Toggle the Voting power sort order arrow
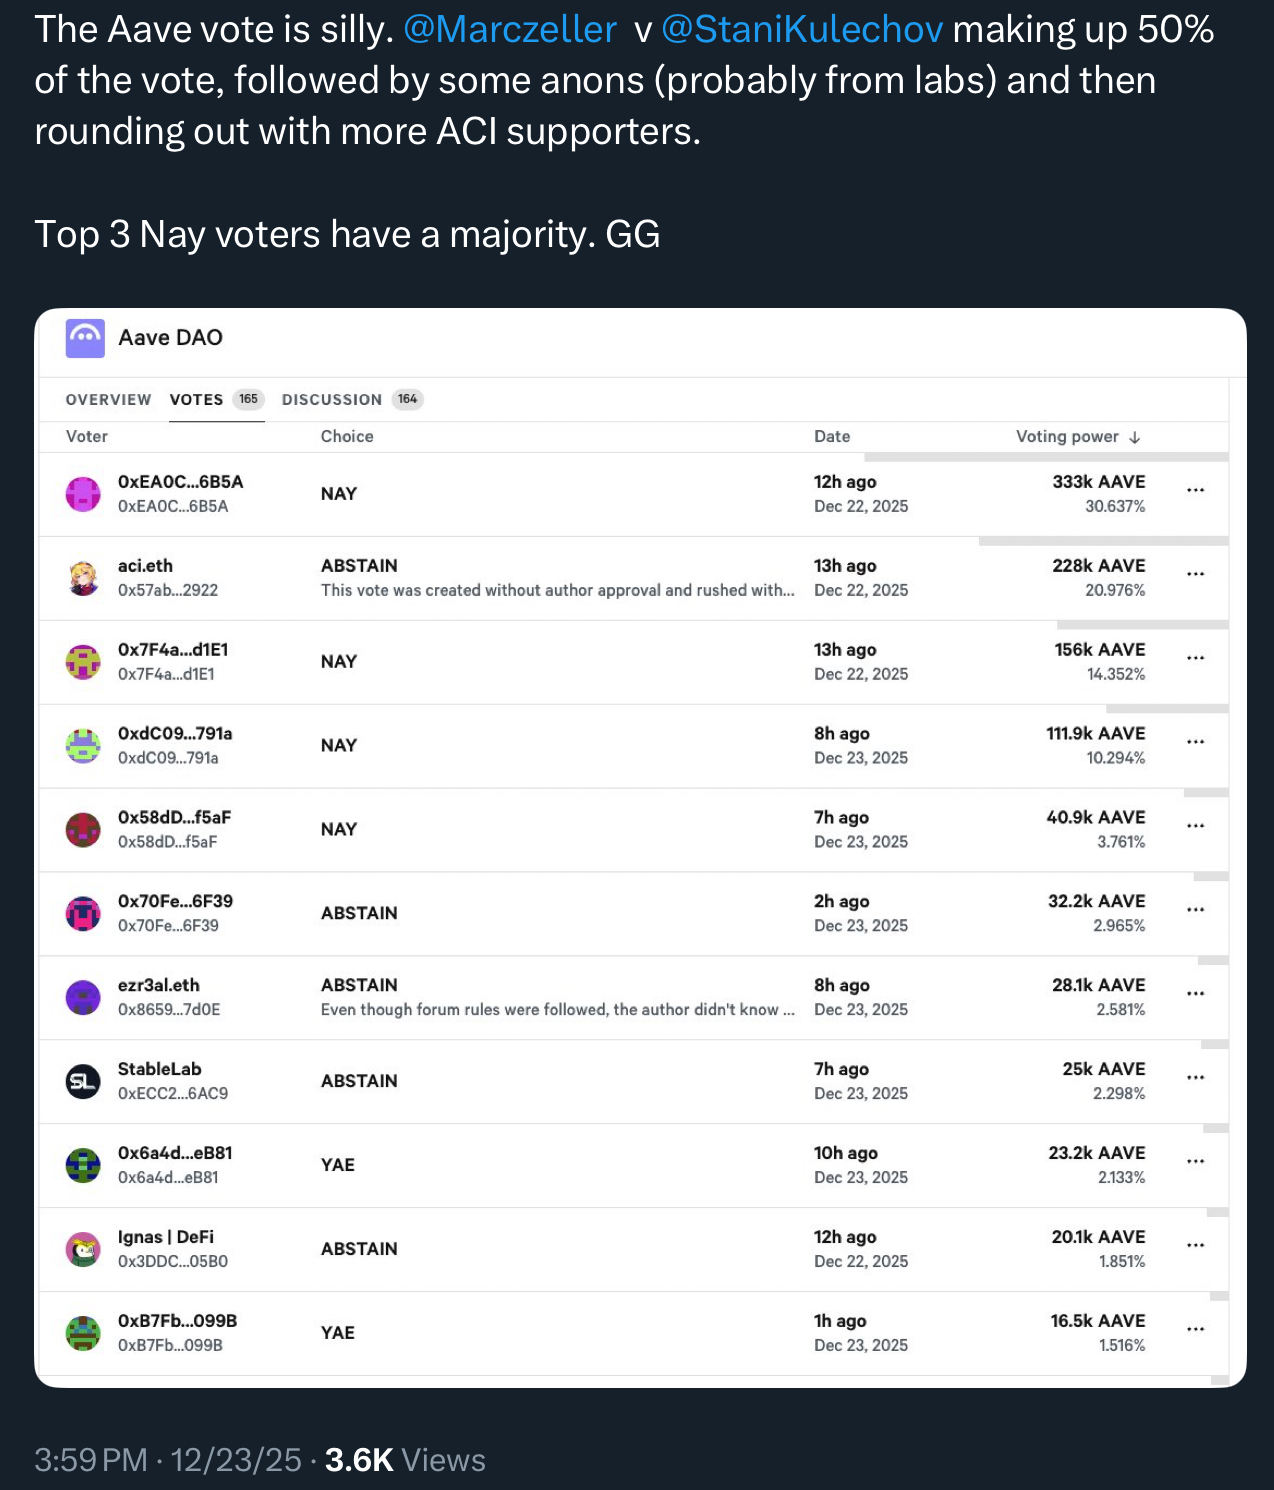Image resolution: width=1274 pixels, height=1490 pixels. (x=1133, y=437)
